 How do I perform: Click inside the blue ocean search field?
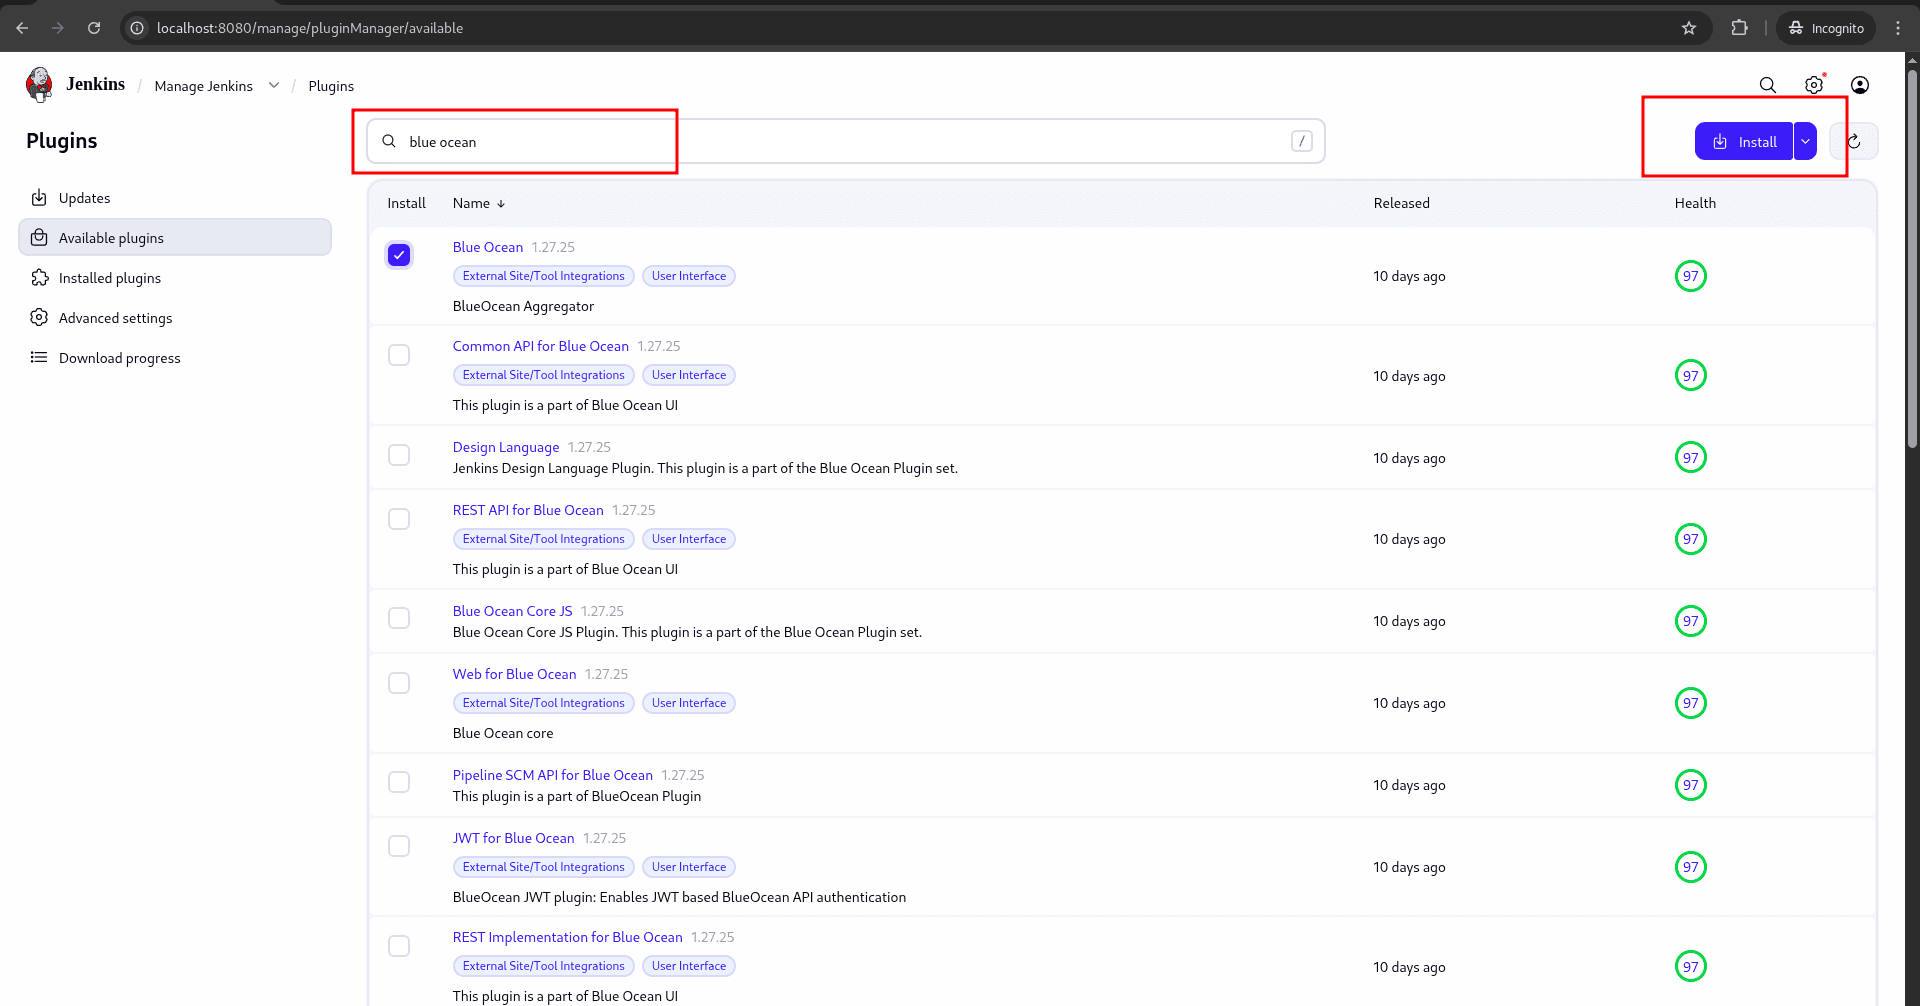click(x=520, y=141)
